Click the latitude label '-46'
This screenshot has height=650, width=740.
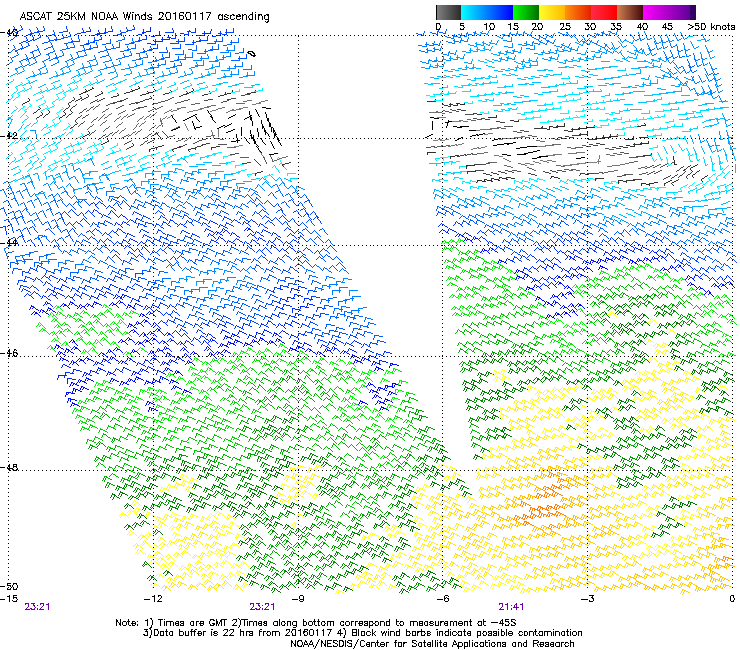point(9,354)
